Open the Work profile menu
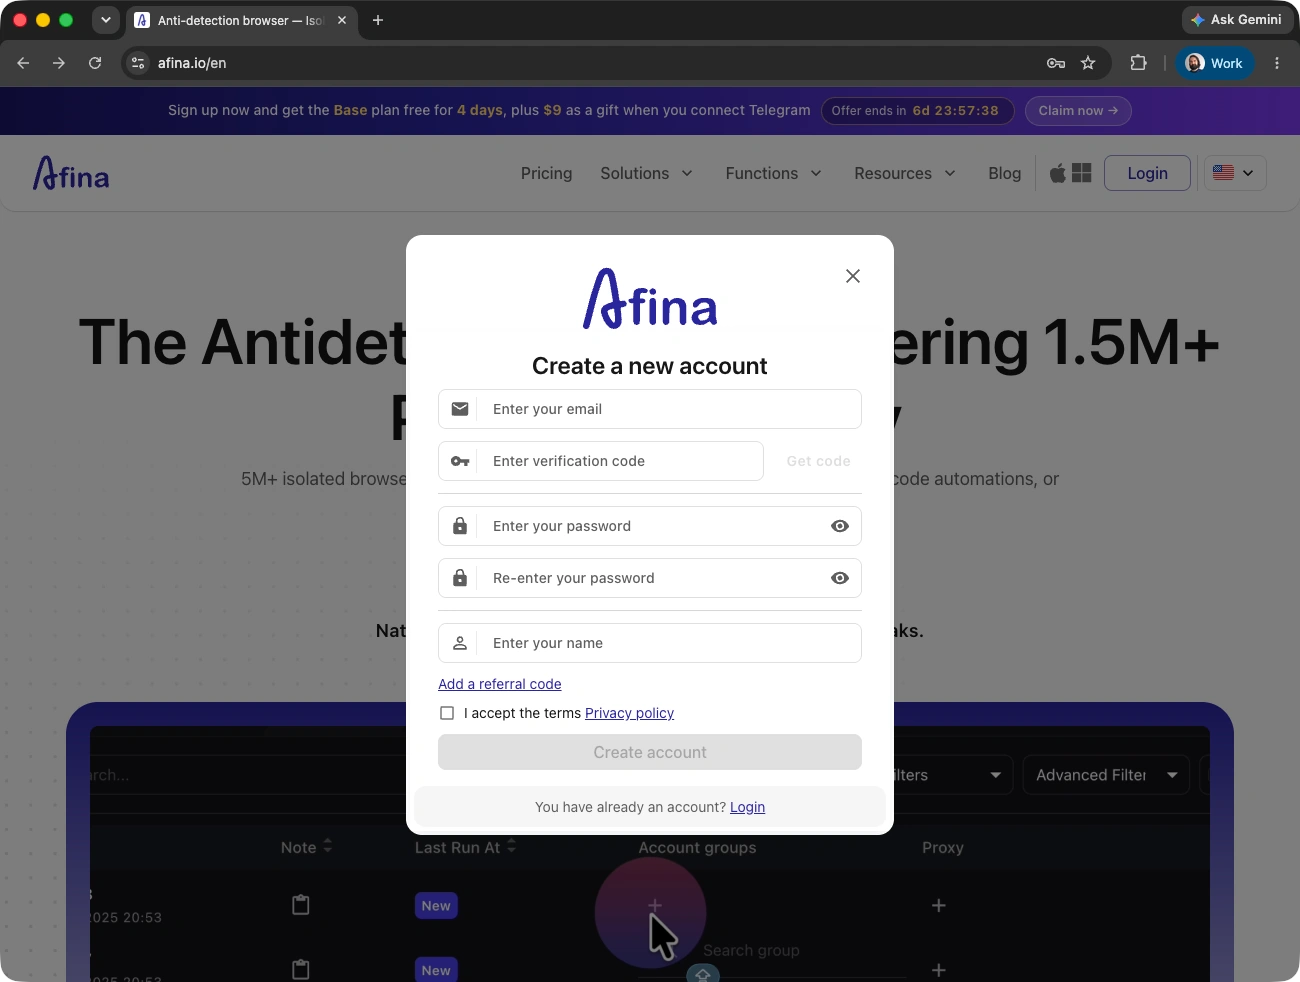1300x982 pixels. (x=1214, y=63)
